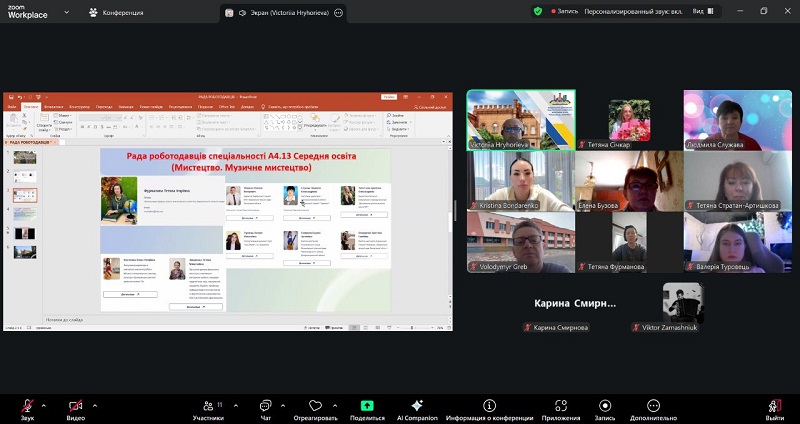The image size is (800, 424).
Task: Click the Запись record icon
Action: tap(604, 405)
